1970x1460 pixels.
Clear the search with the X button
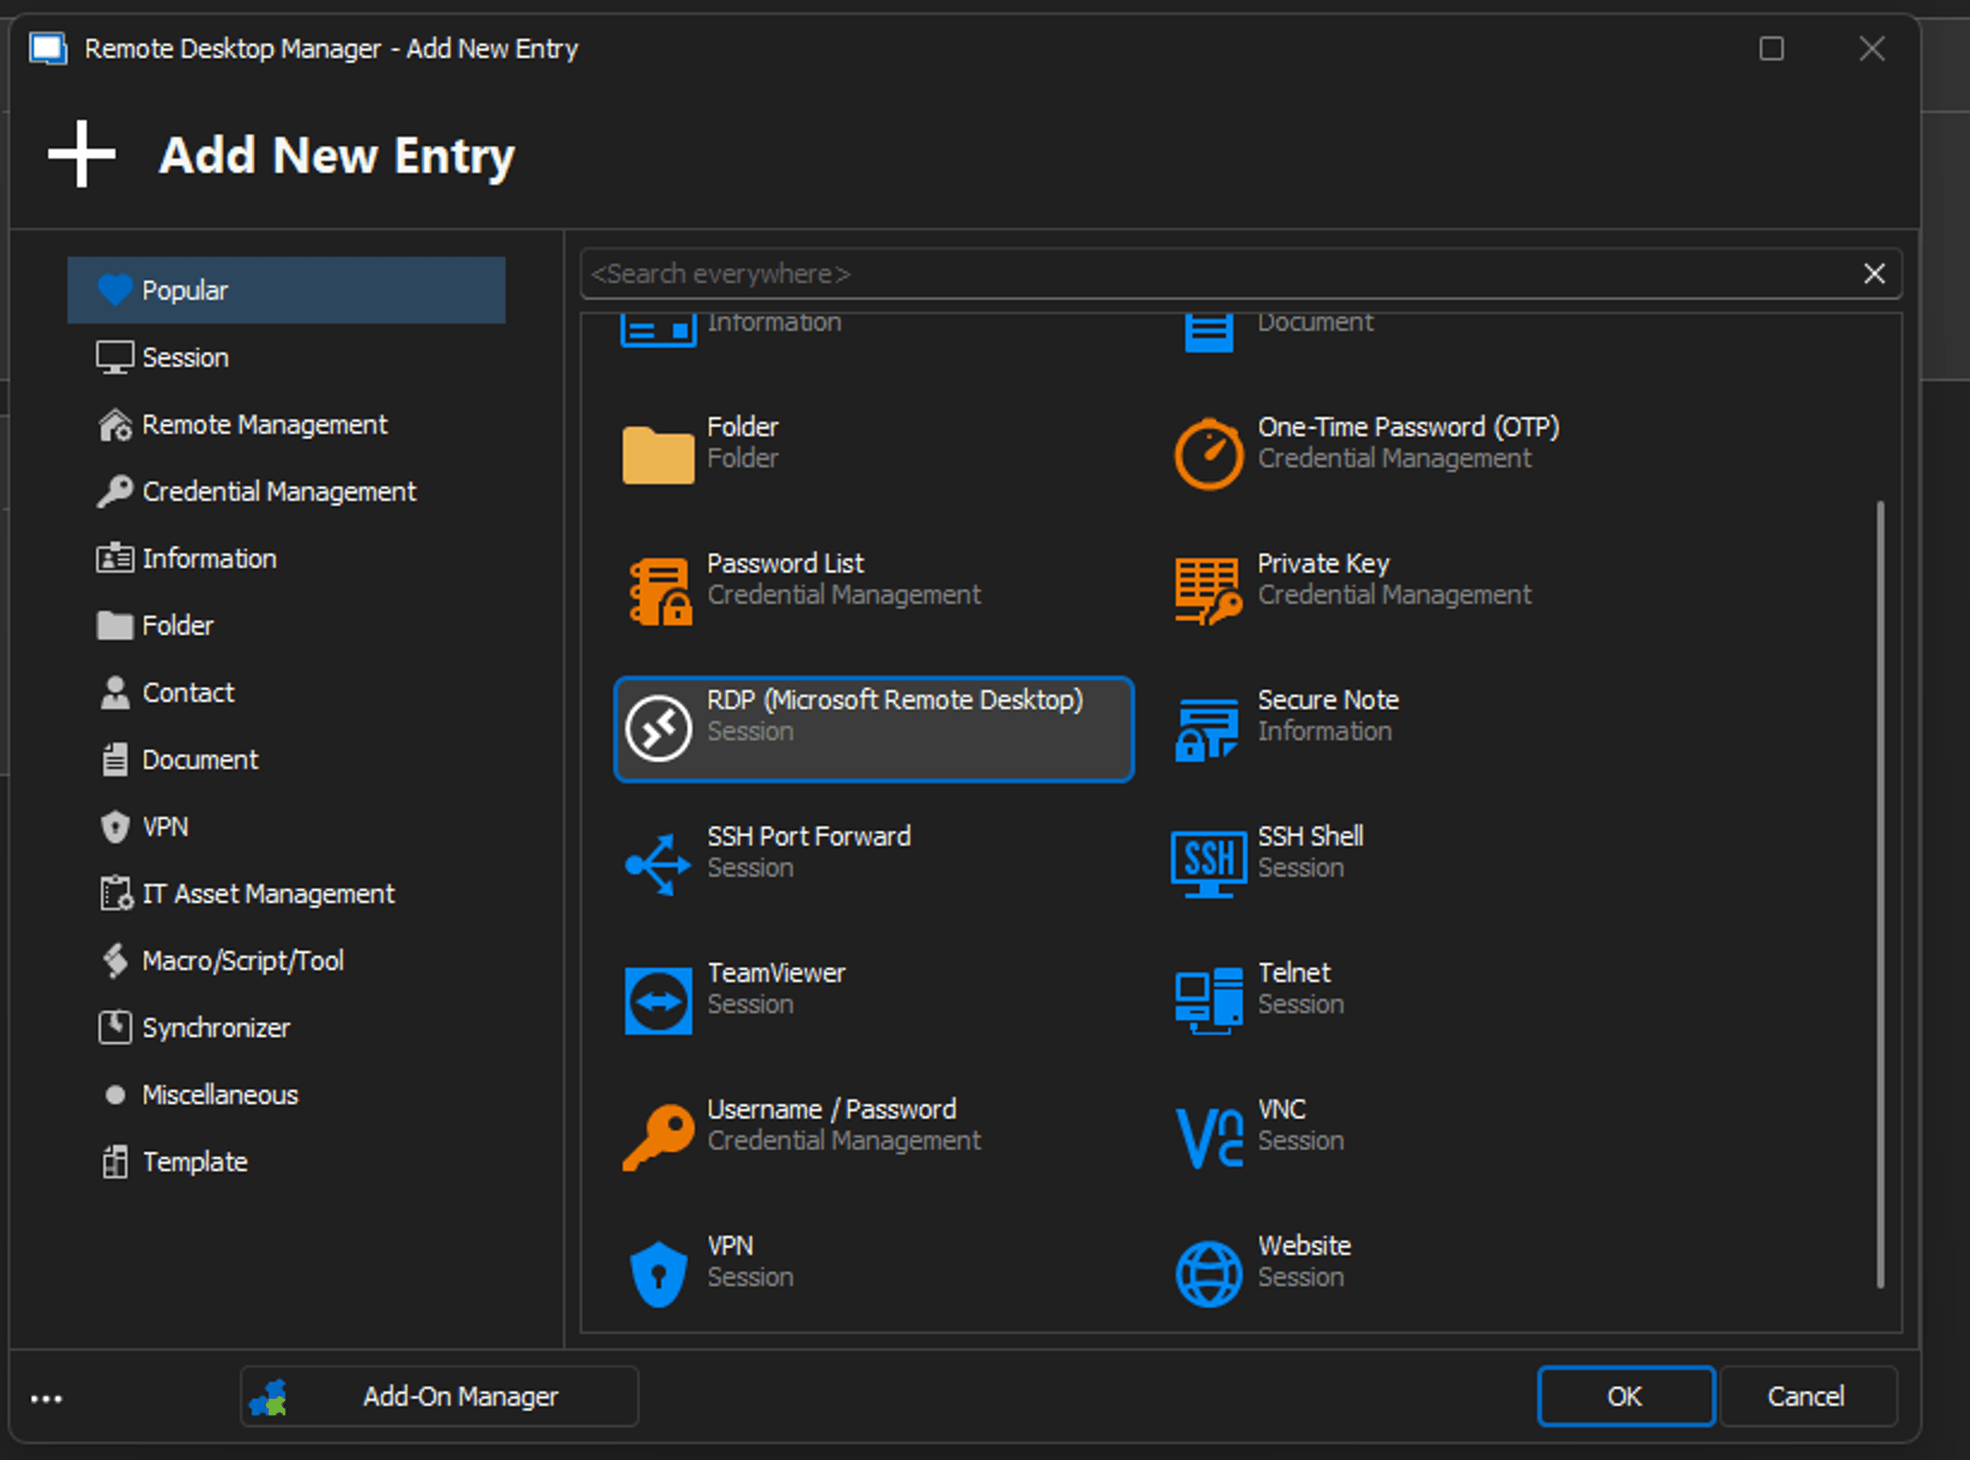click(1874, 274)
